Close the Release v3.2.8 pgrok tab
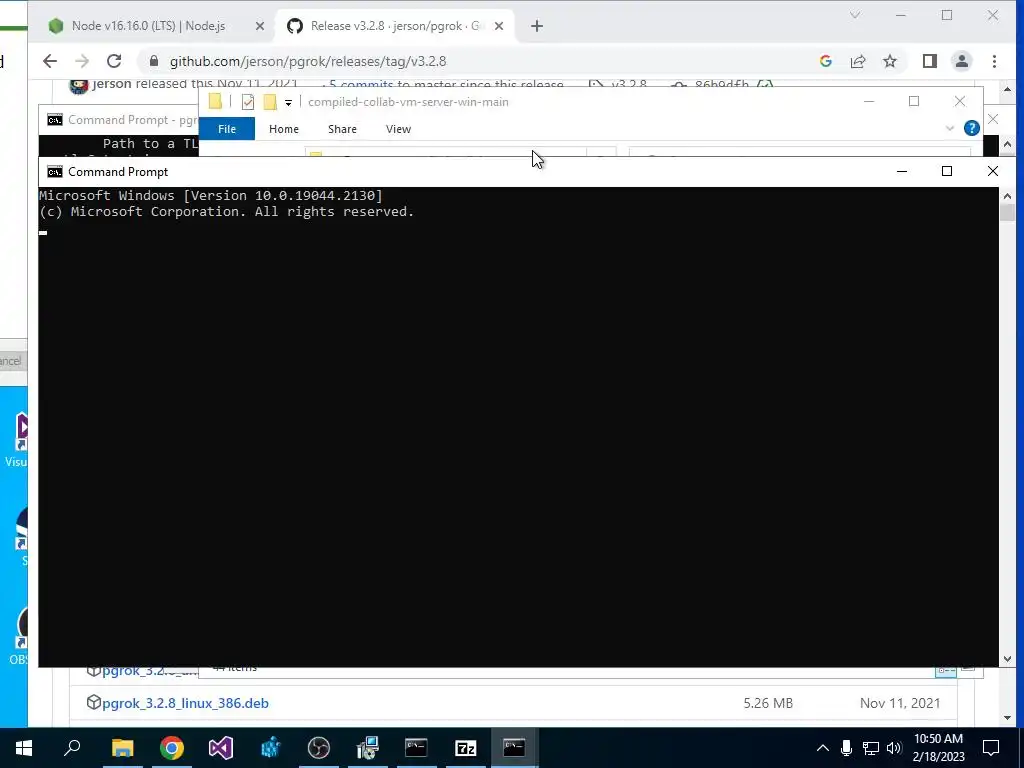This screenshot has width=1024, height=768. click(x=499, y=26)
